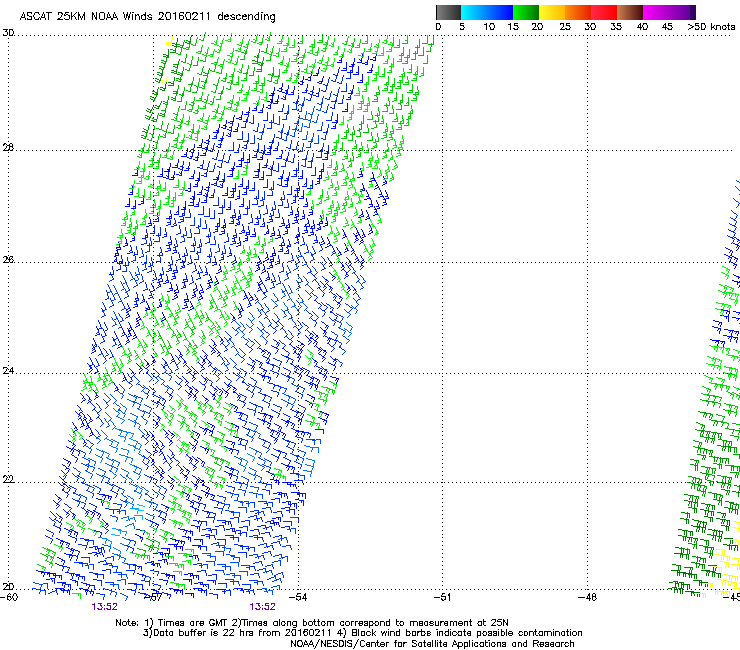Click the longitude axis label '-51'
This screenshot has height=650, width=740.
pyautogui.click(x=442, y=597)
